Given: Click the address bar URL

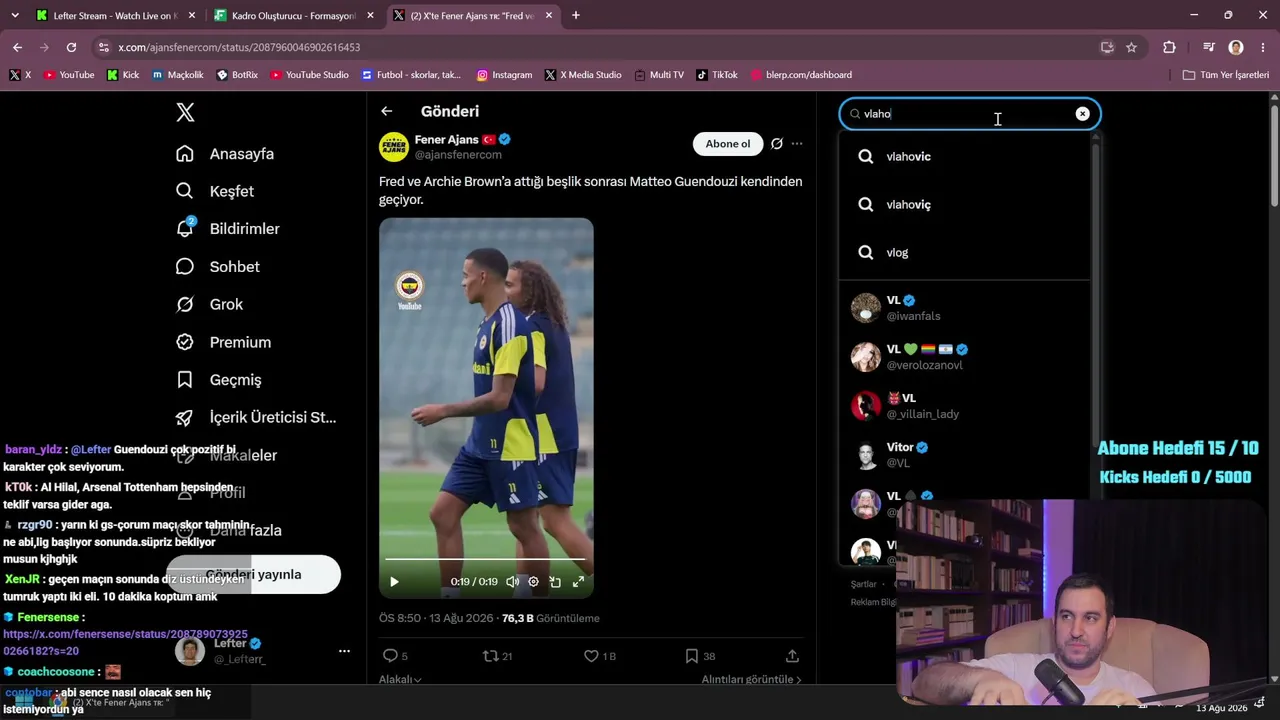Looking at the screenshot, I should coord(239,47).
